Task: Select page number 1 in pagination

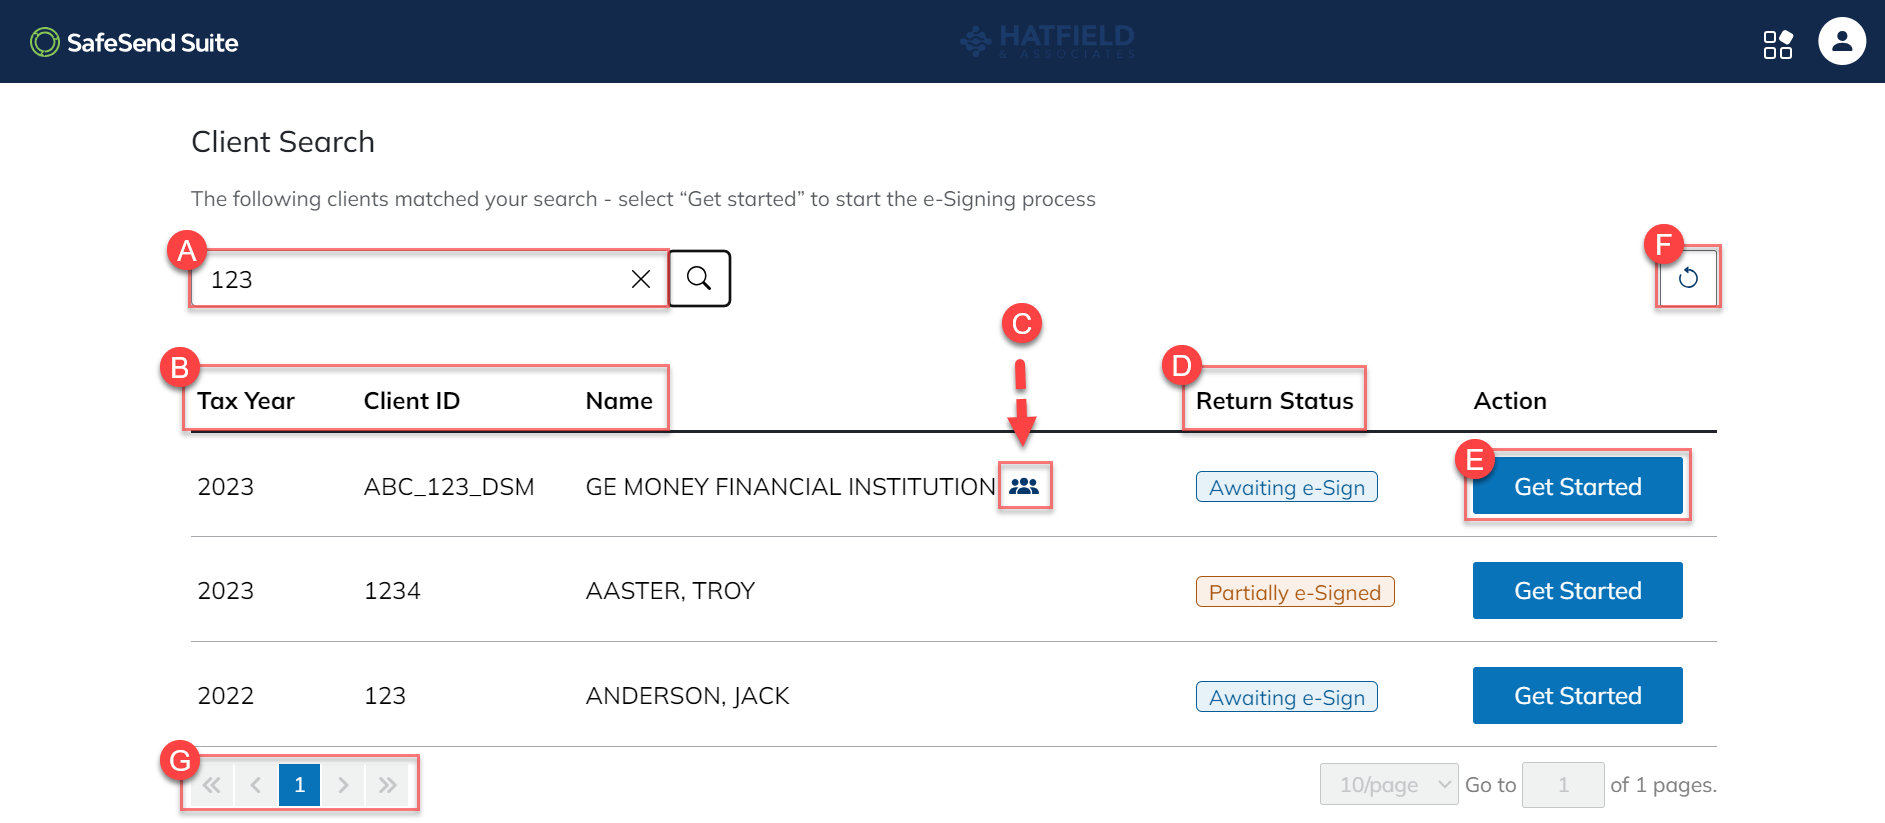Action: tap(299, 784)
